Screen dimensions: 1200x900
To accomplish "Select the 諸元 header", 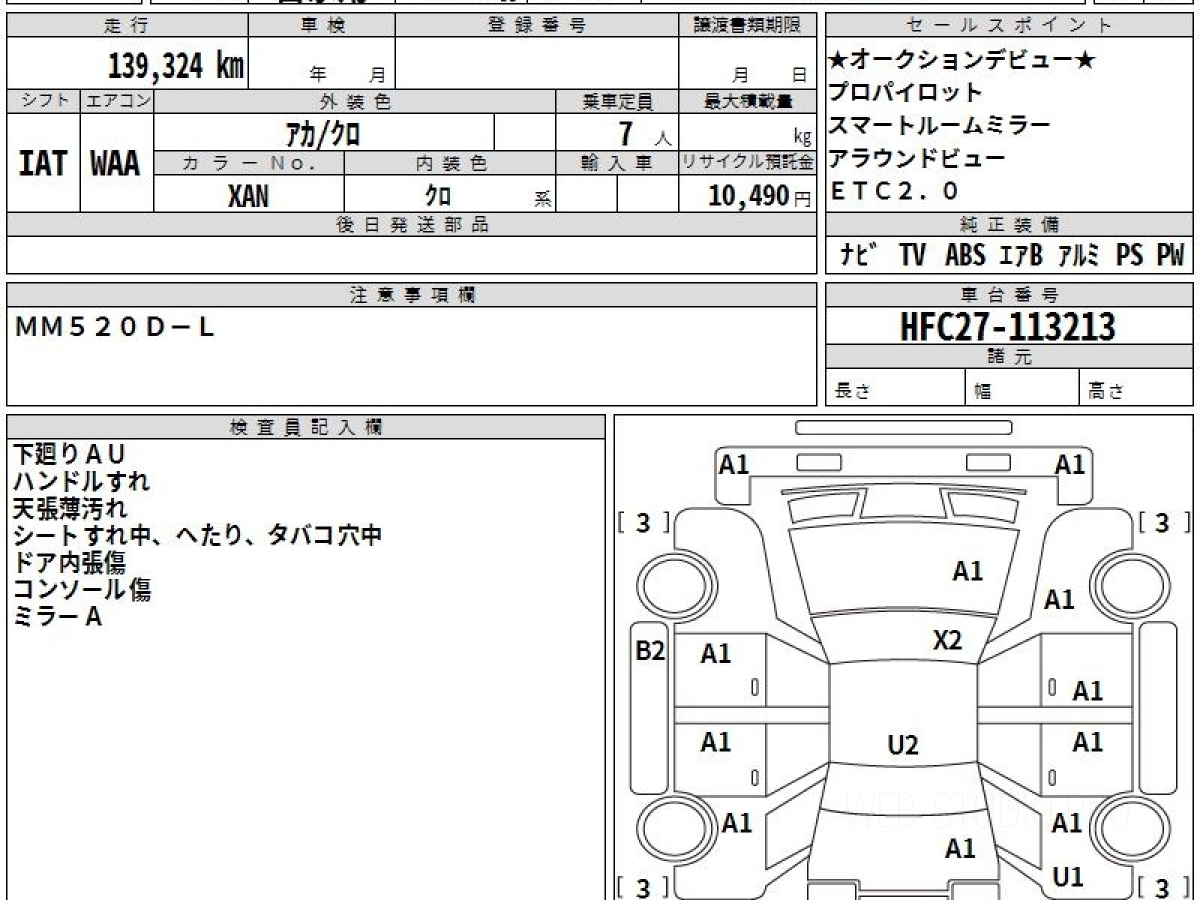I will pyautogui.click(x=1009, y=357).
